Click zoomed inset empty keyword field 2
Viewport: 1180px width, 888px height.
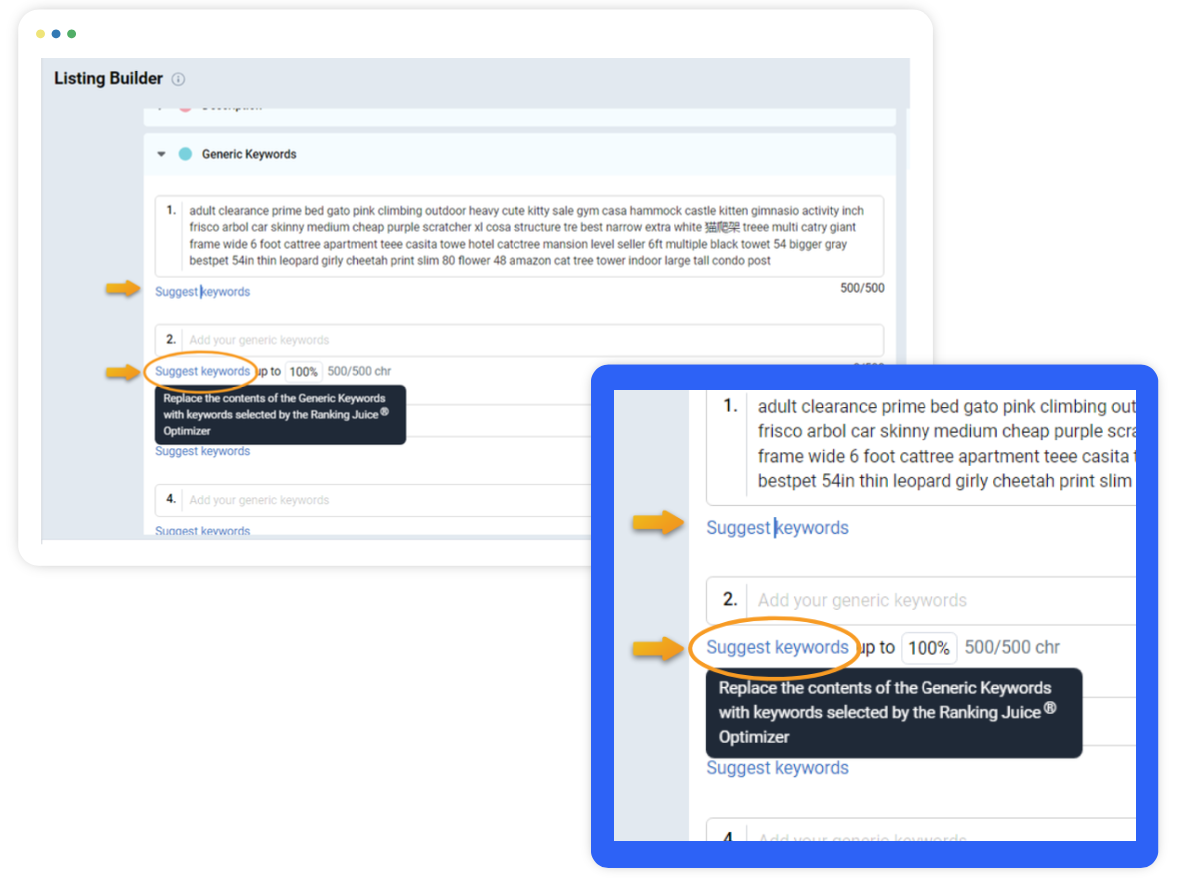(x=922, y=601)
